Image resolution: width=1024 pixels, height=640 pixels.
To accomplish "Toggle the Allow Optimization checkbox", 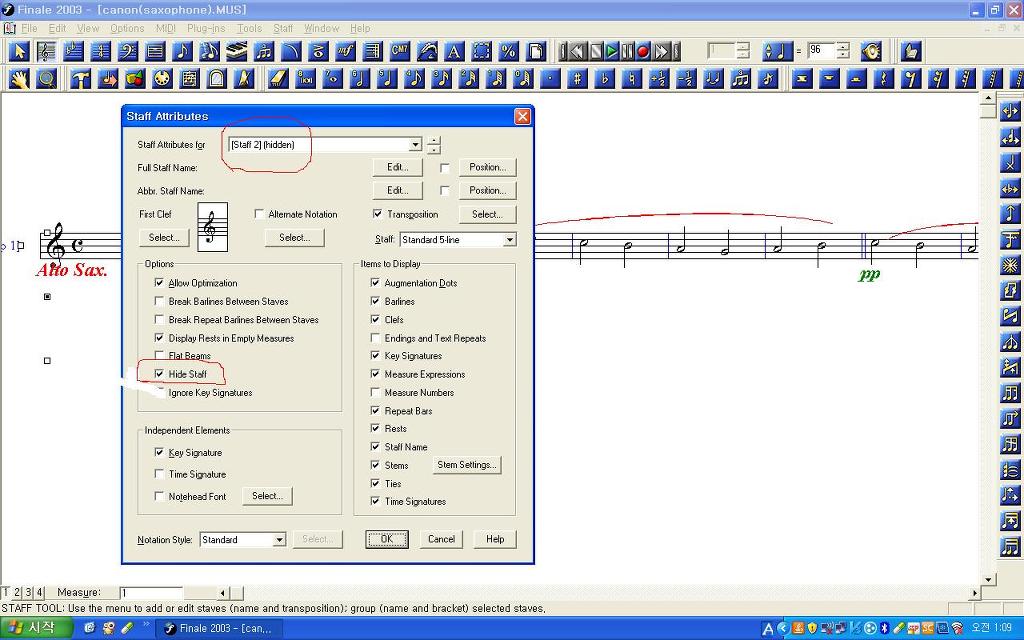I will coord(159,283).
